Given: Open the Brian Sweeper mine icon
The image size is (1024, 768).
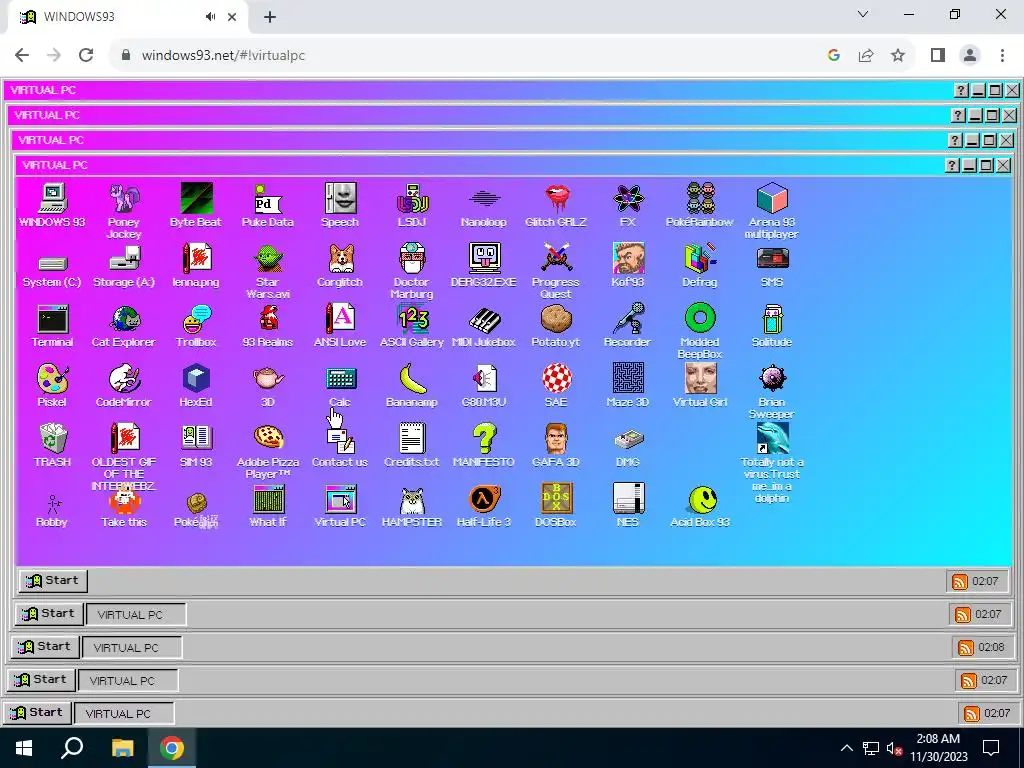Looking at the screenshot, I should pyautogui.click(x=772, y=391).
